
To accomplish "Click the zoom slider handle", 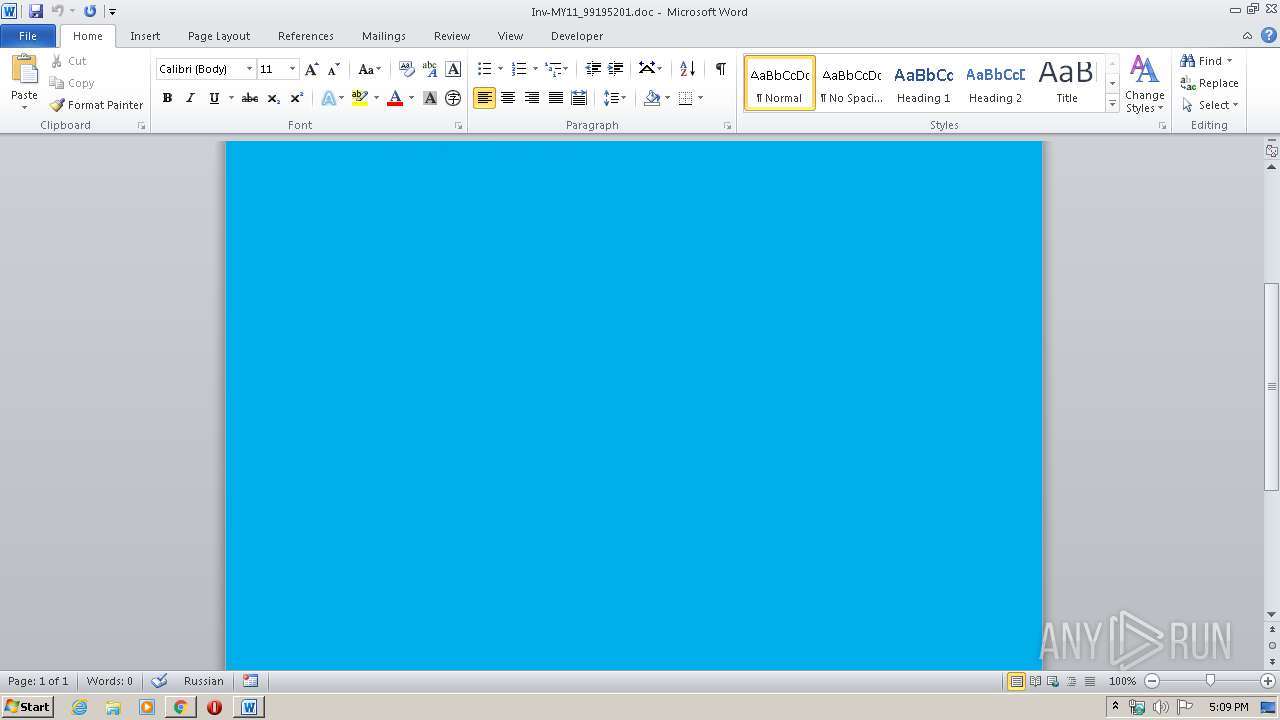I will click(x=1210, y=681).
